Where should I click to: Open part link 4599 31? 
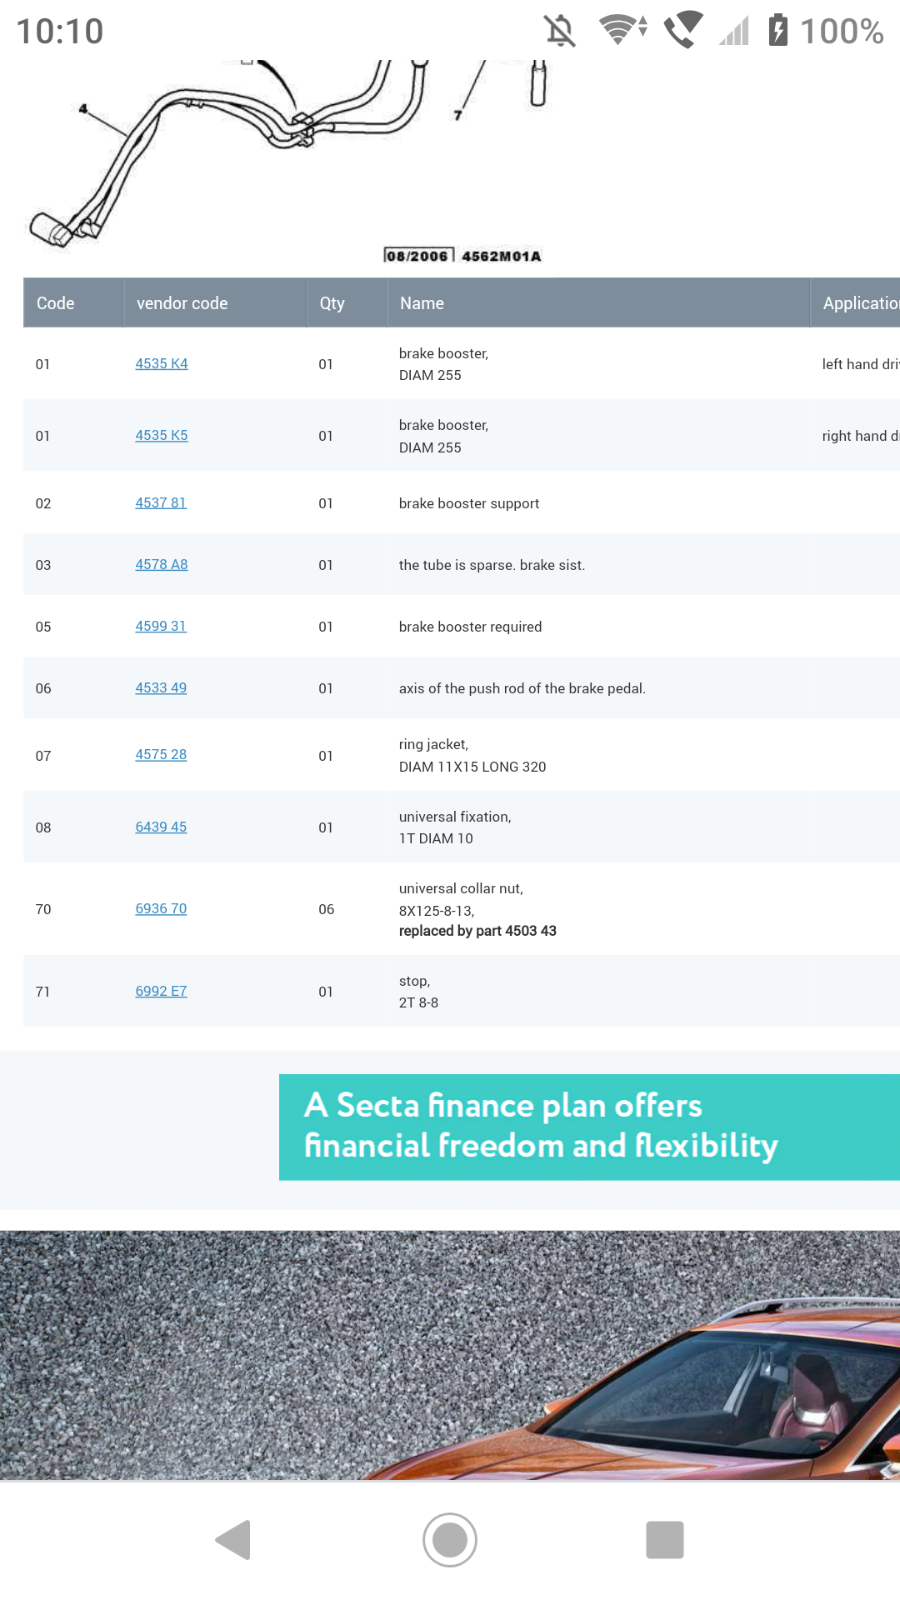click(x=161, y=627)
